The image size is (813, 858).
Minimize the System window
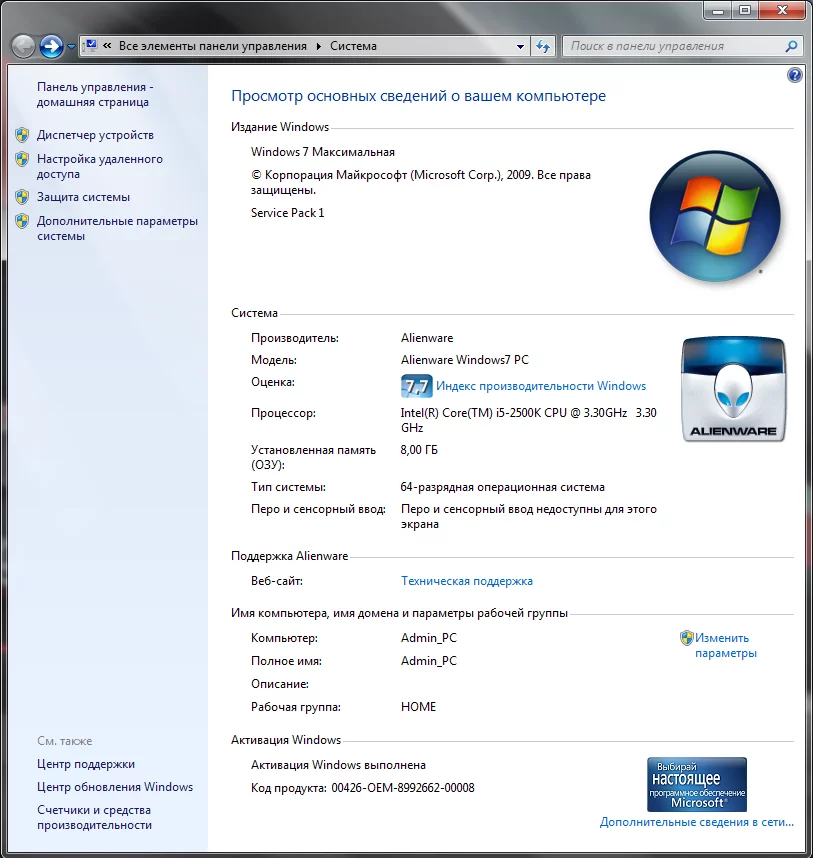click(x=718, y=10)
